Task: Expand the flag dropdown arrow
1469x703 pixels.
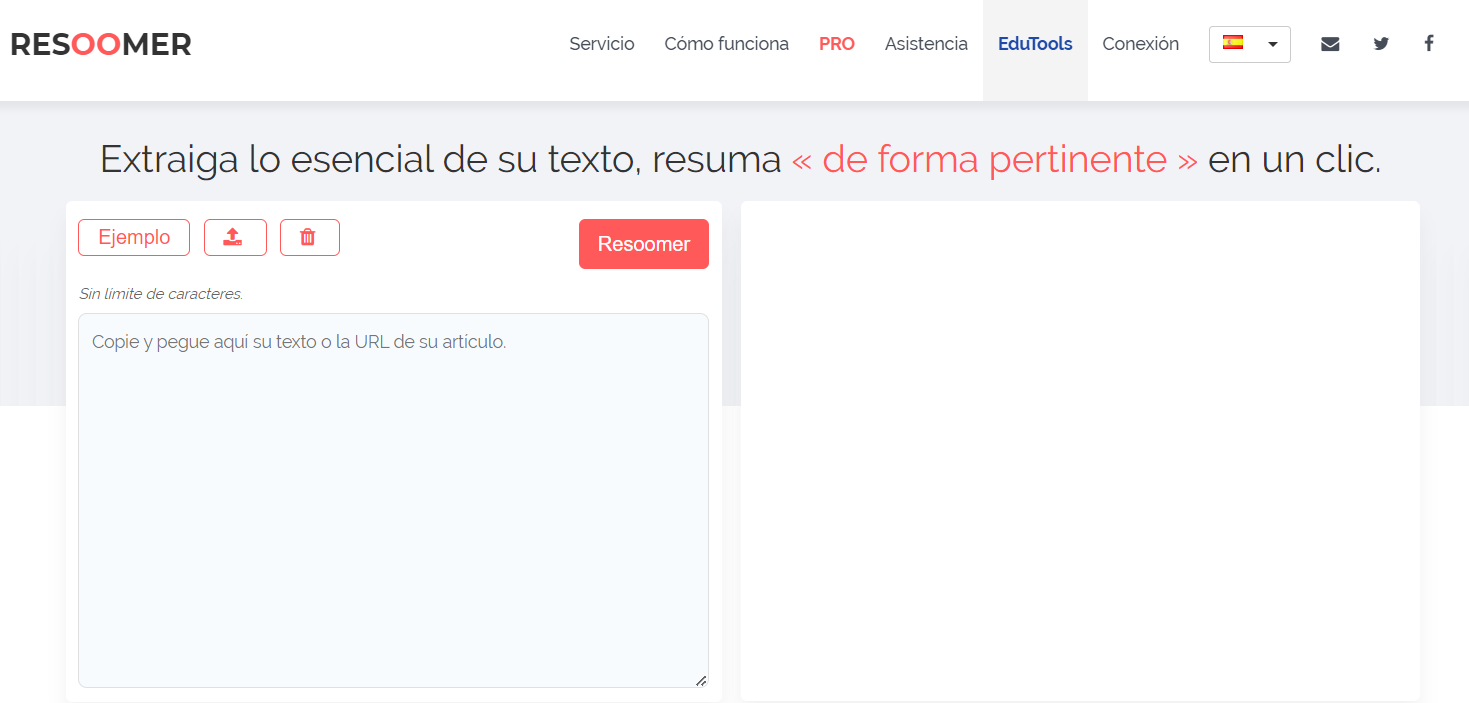Action: click(x=1271, y=44)
